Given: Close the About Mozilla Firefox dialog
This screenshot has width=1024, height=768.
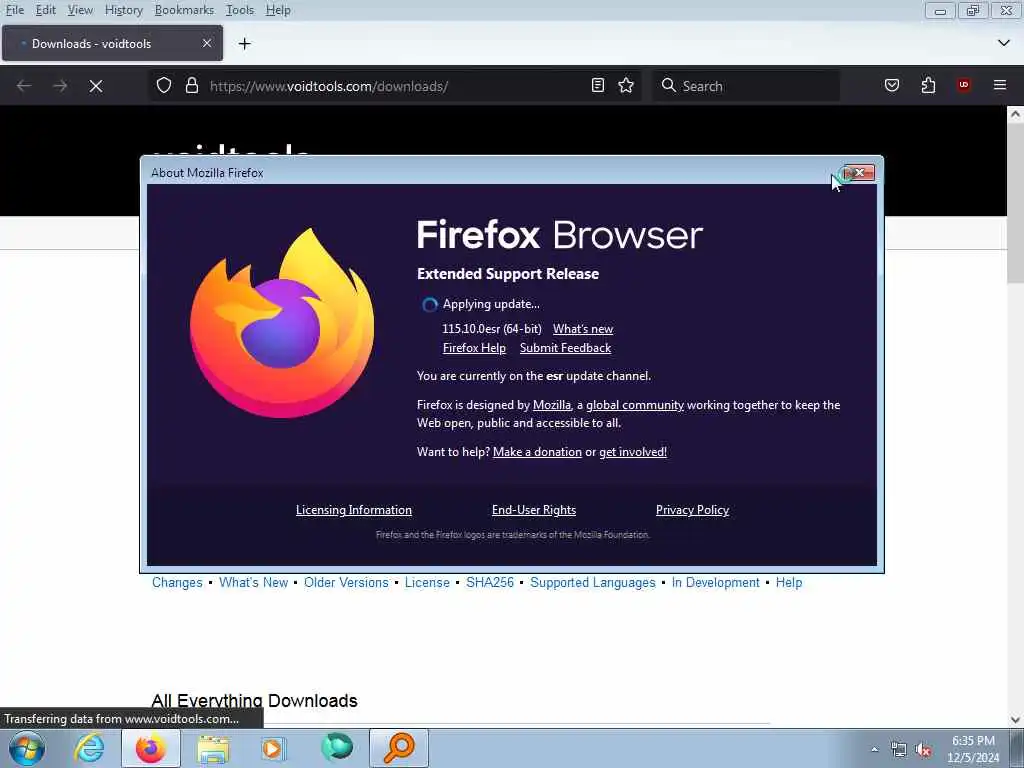Looking at the screenshot, I should [858, 172].
